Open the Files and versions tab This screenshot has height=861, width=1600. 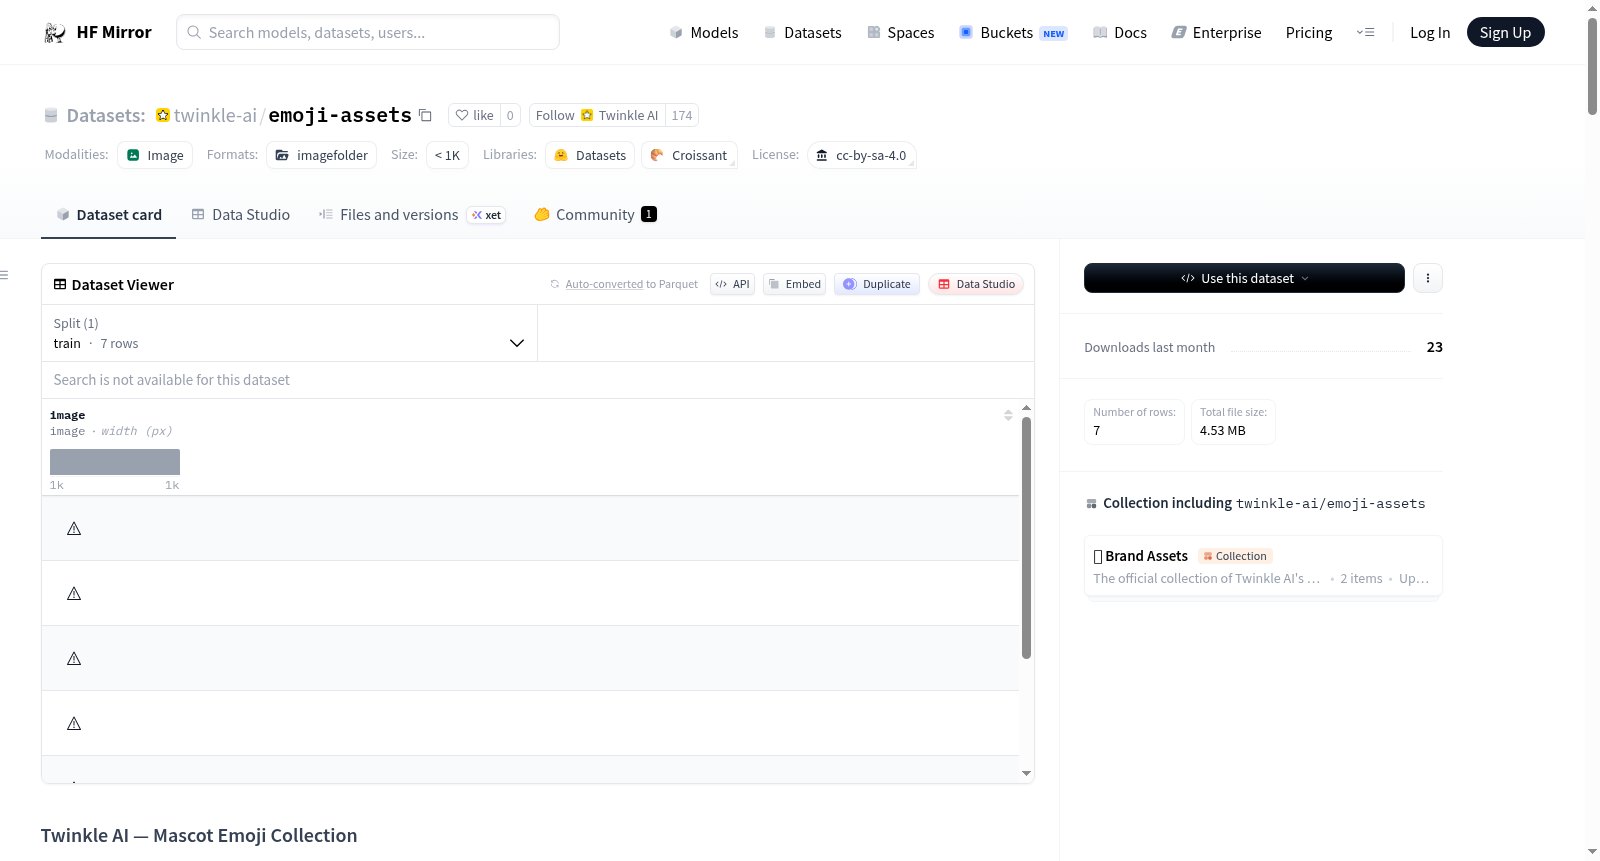click(x=412, y=214)
